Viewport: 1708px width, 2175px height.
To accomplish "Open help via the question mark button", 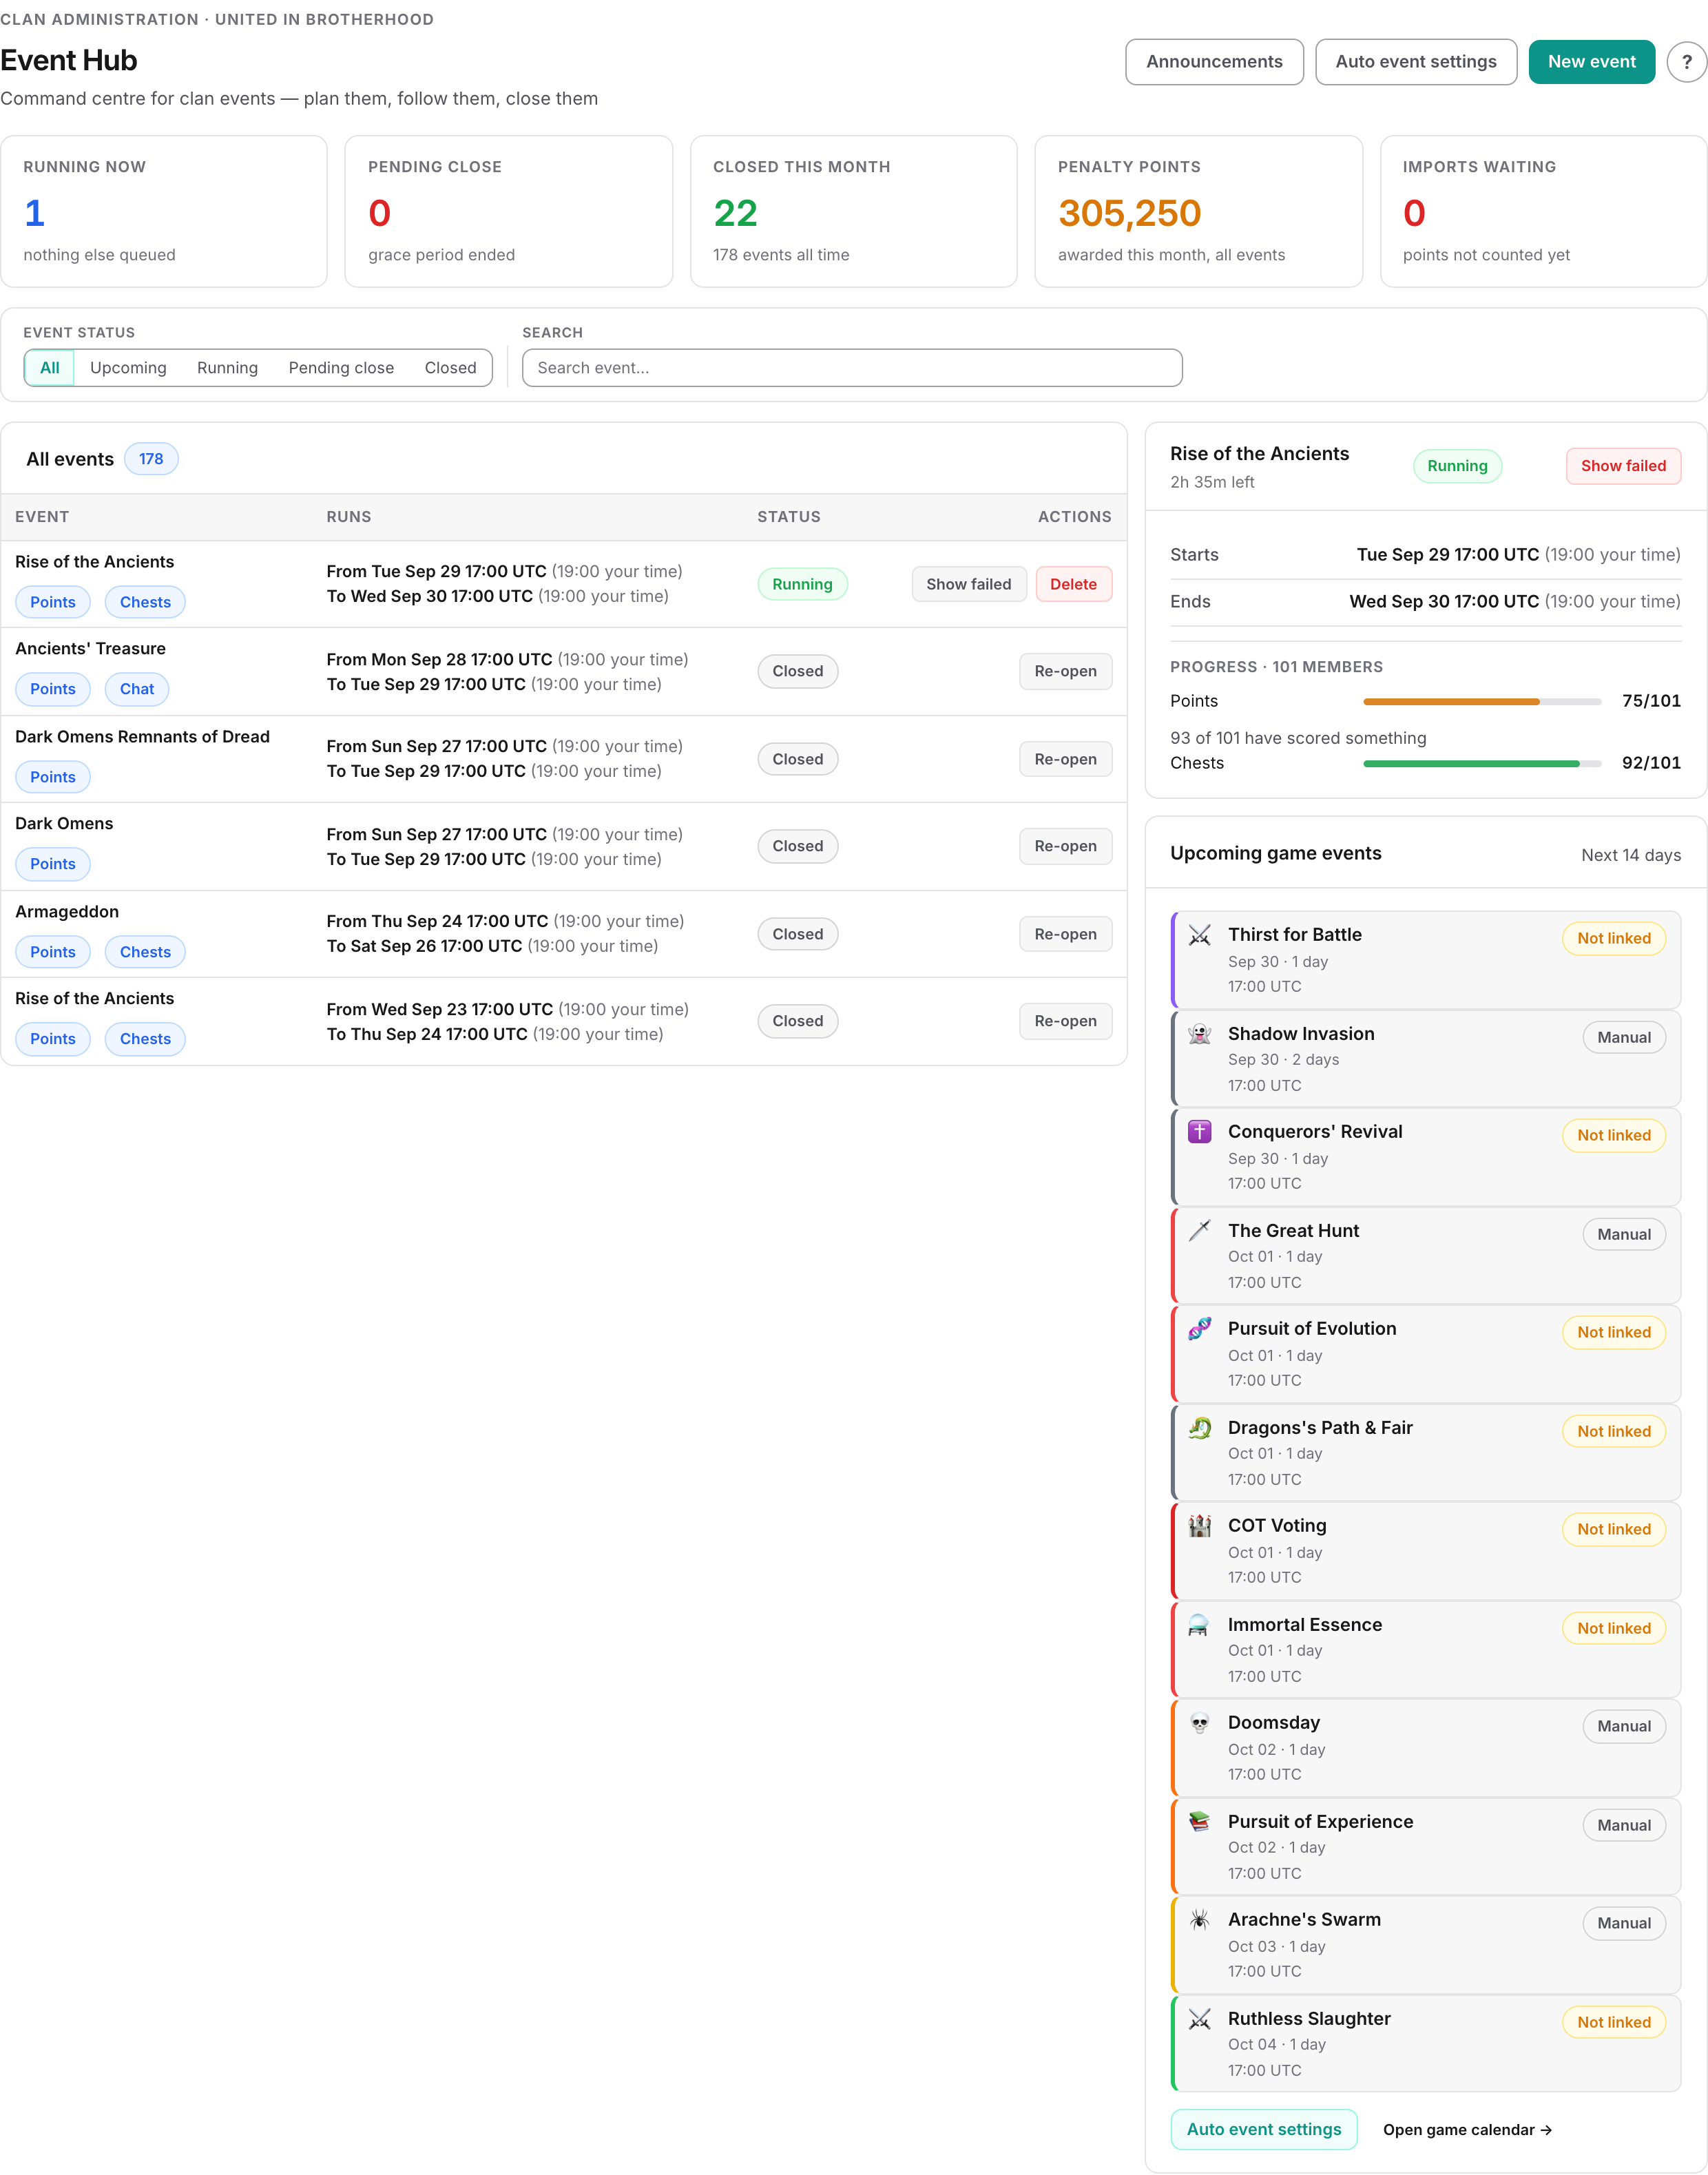I will 1686,62.
